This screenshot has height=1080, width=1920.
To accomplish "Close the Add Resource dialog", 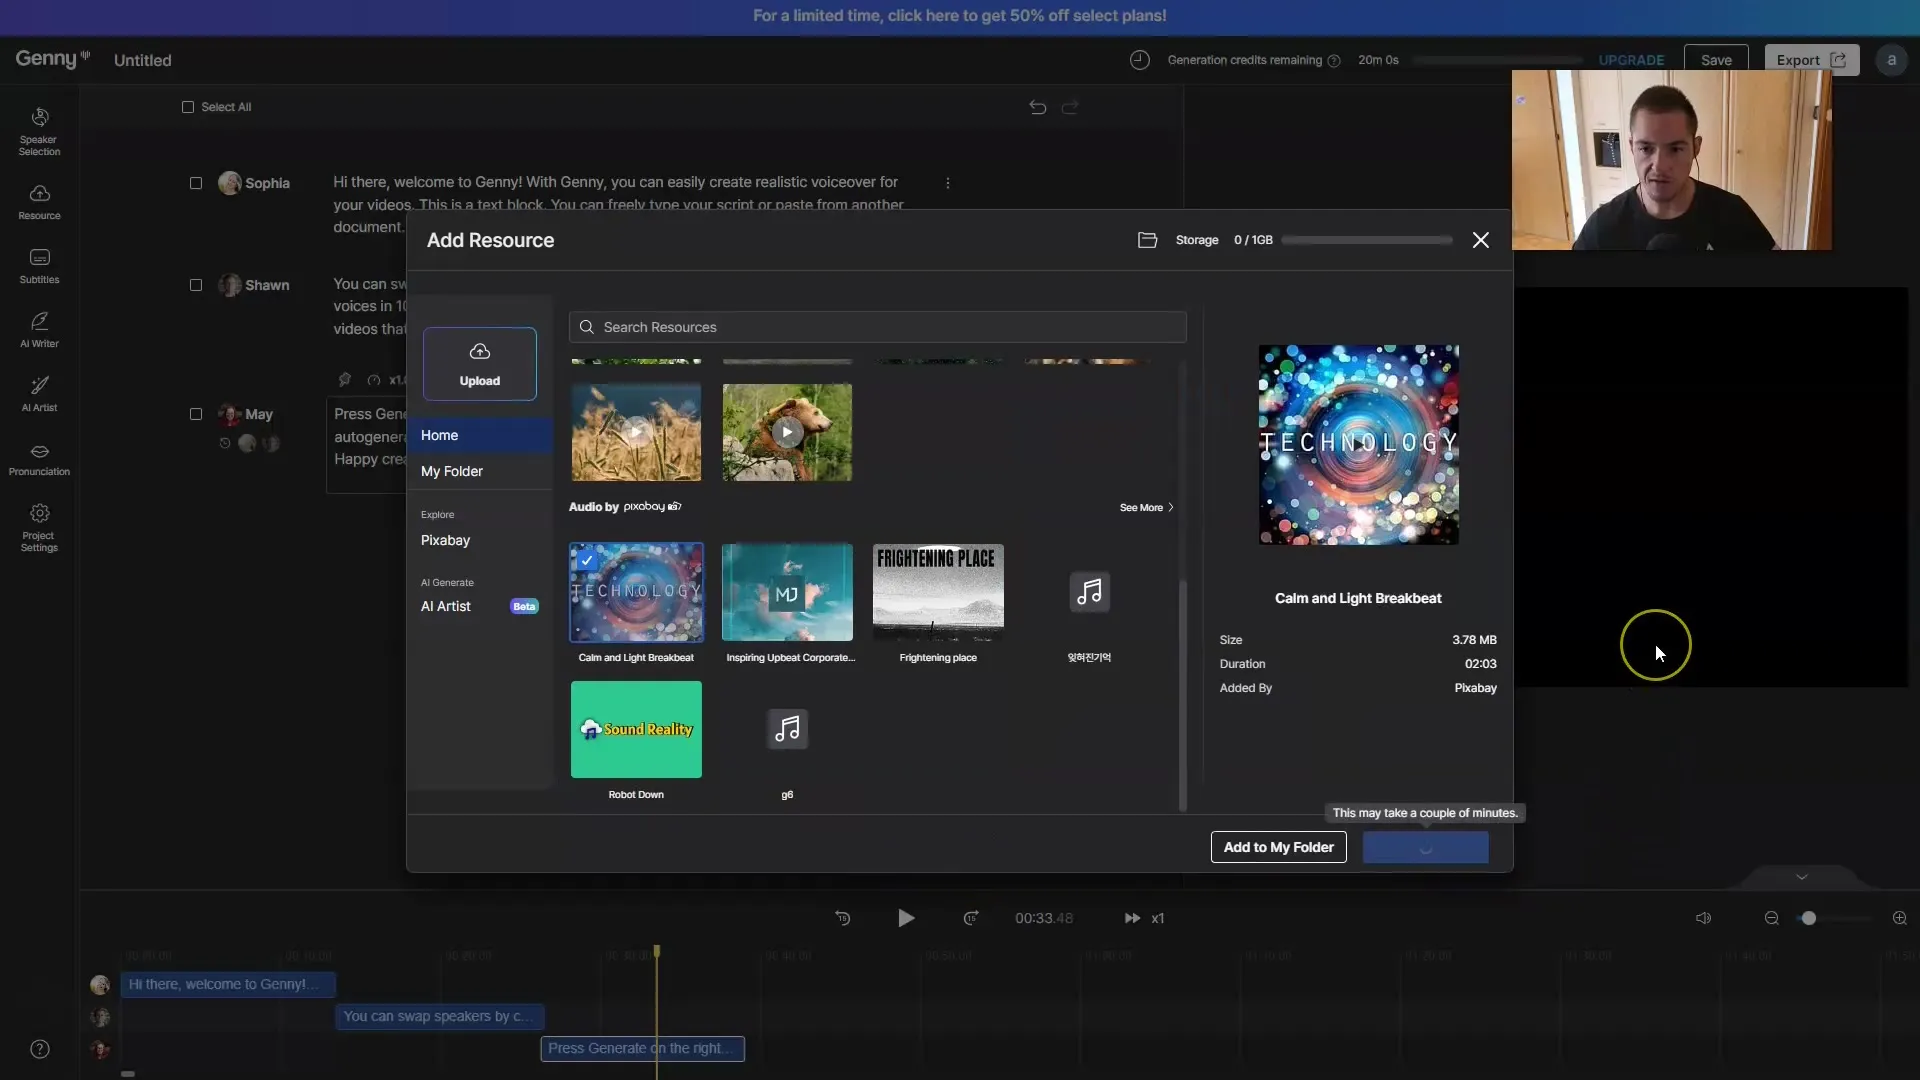I will (1481, 240).
